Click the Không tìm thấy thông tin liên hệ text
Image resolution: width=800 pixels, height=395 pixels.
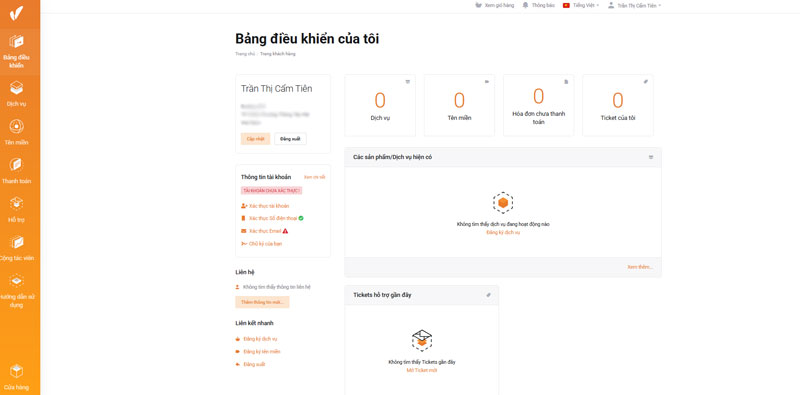277,287
